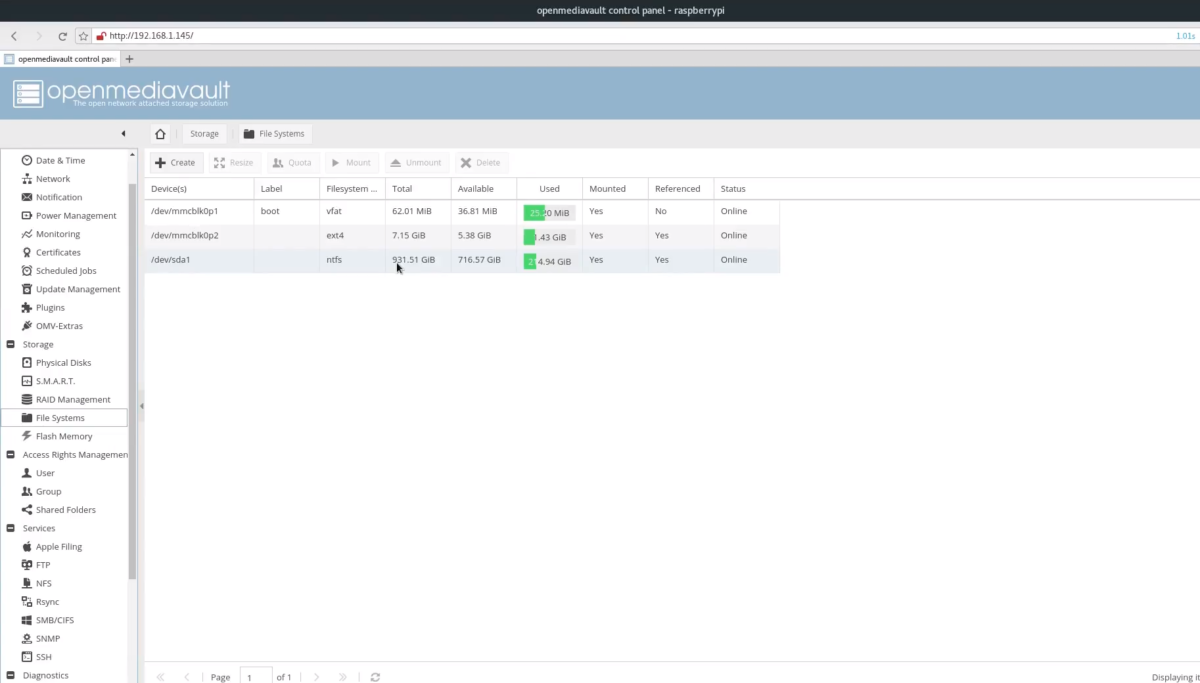Click the Unmount toolbar button

pyautogui.click(x=416, y=162)
